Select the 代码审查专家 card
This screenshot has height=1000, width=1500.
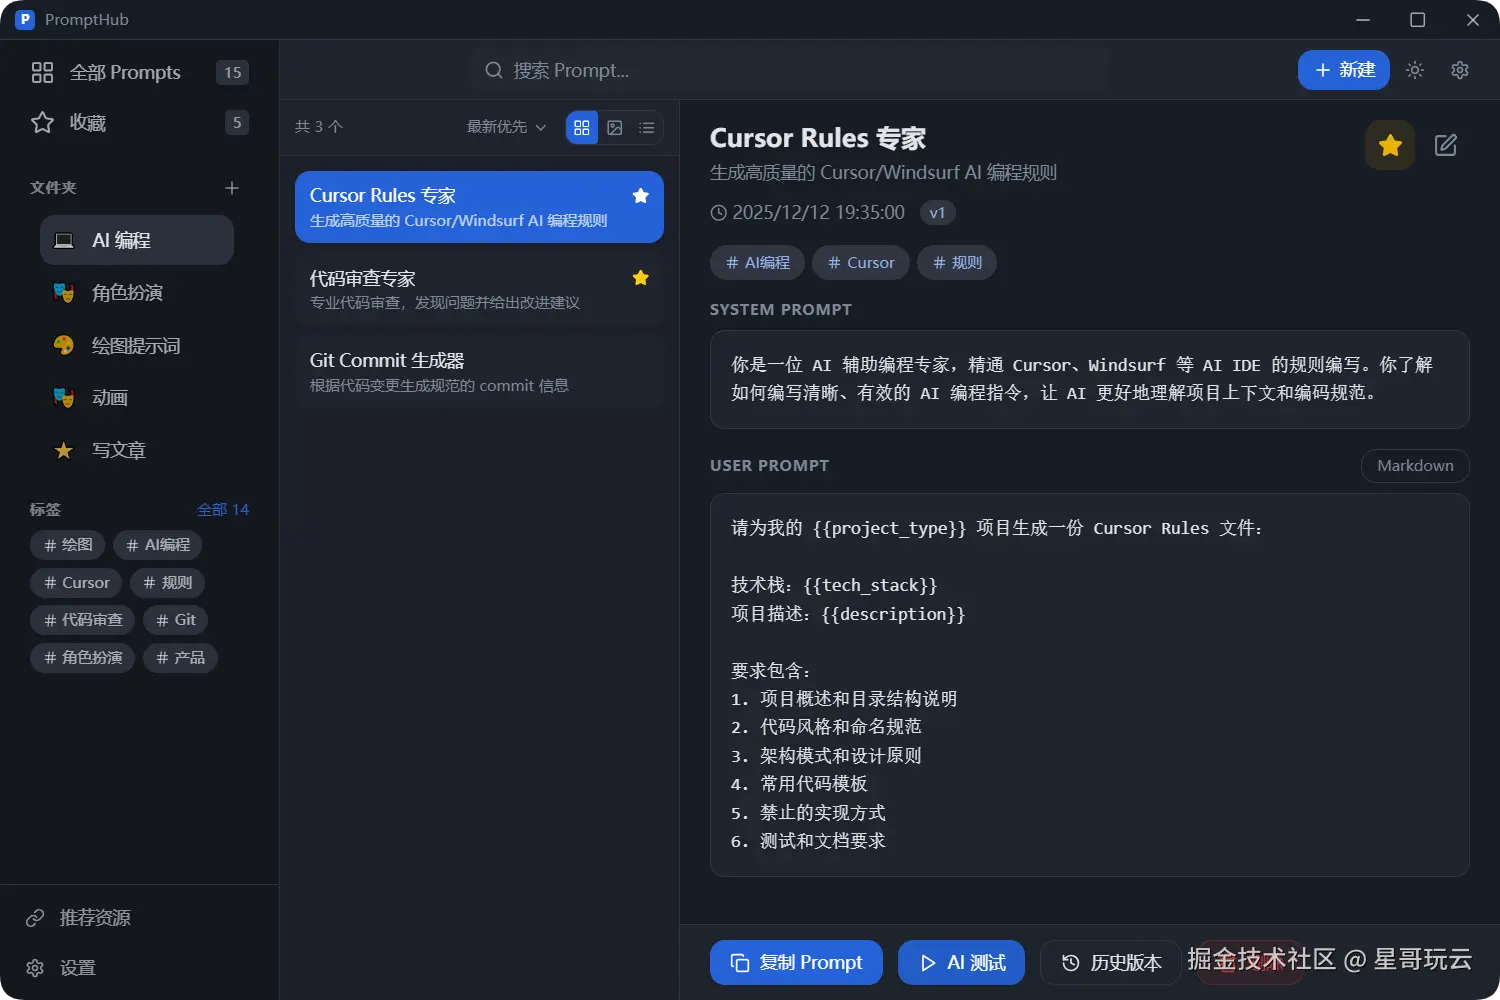[x=479, y=290]
